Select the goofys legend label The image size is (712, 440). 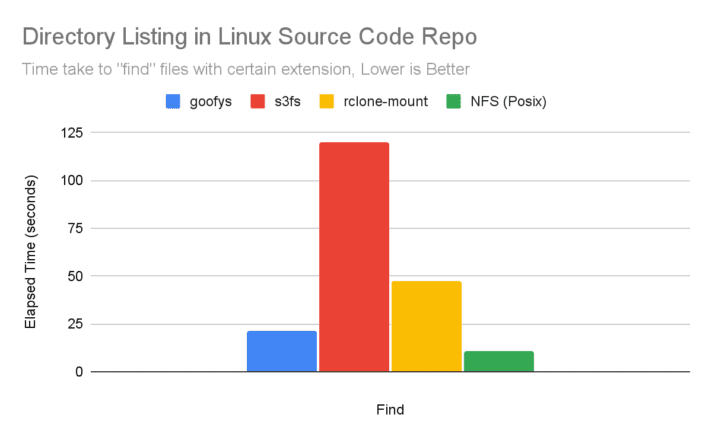point(211,101)
